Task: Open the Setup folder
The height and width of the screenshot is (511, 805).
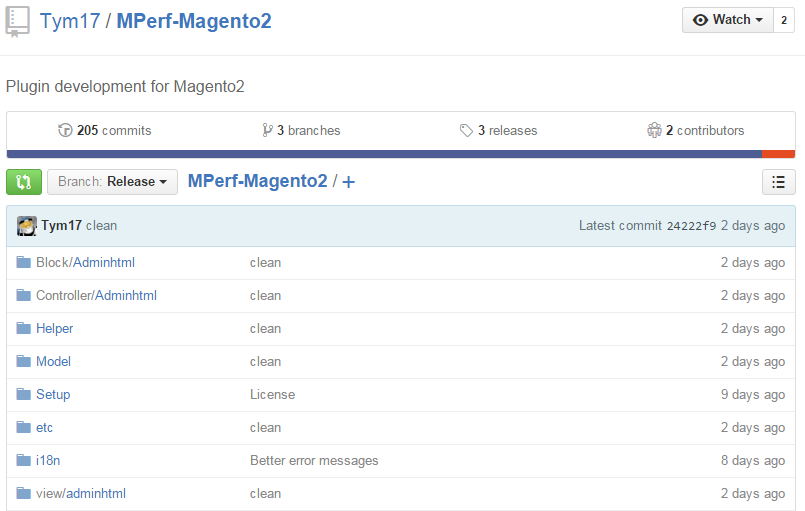Action: (x=53, y=394)
